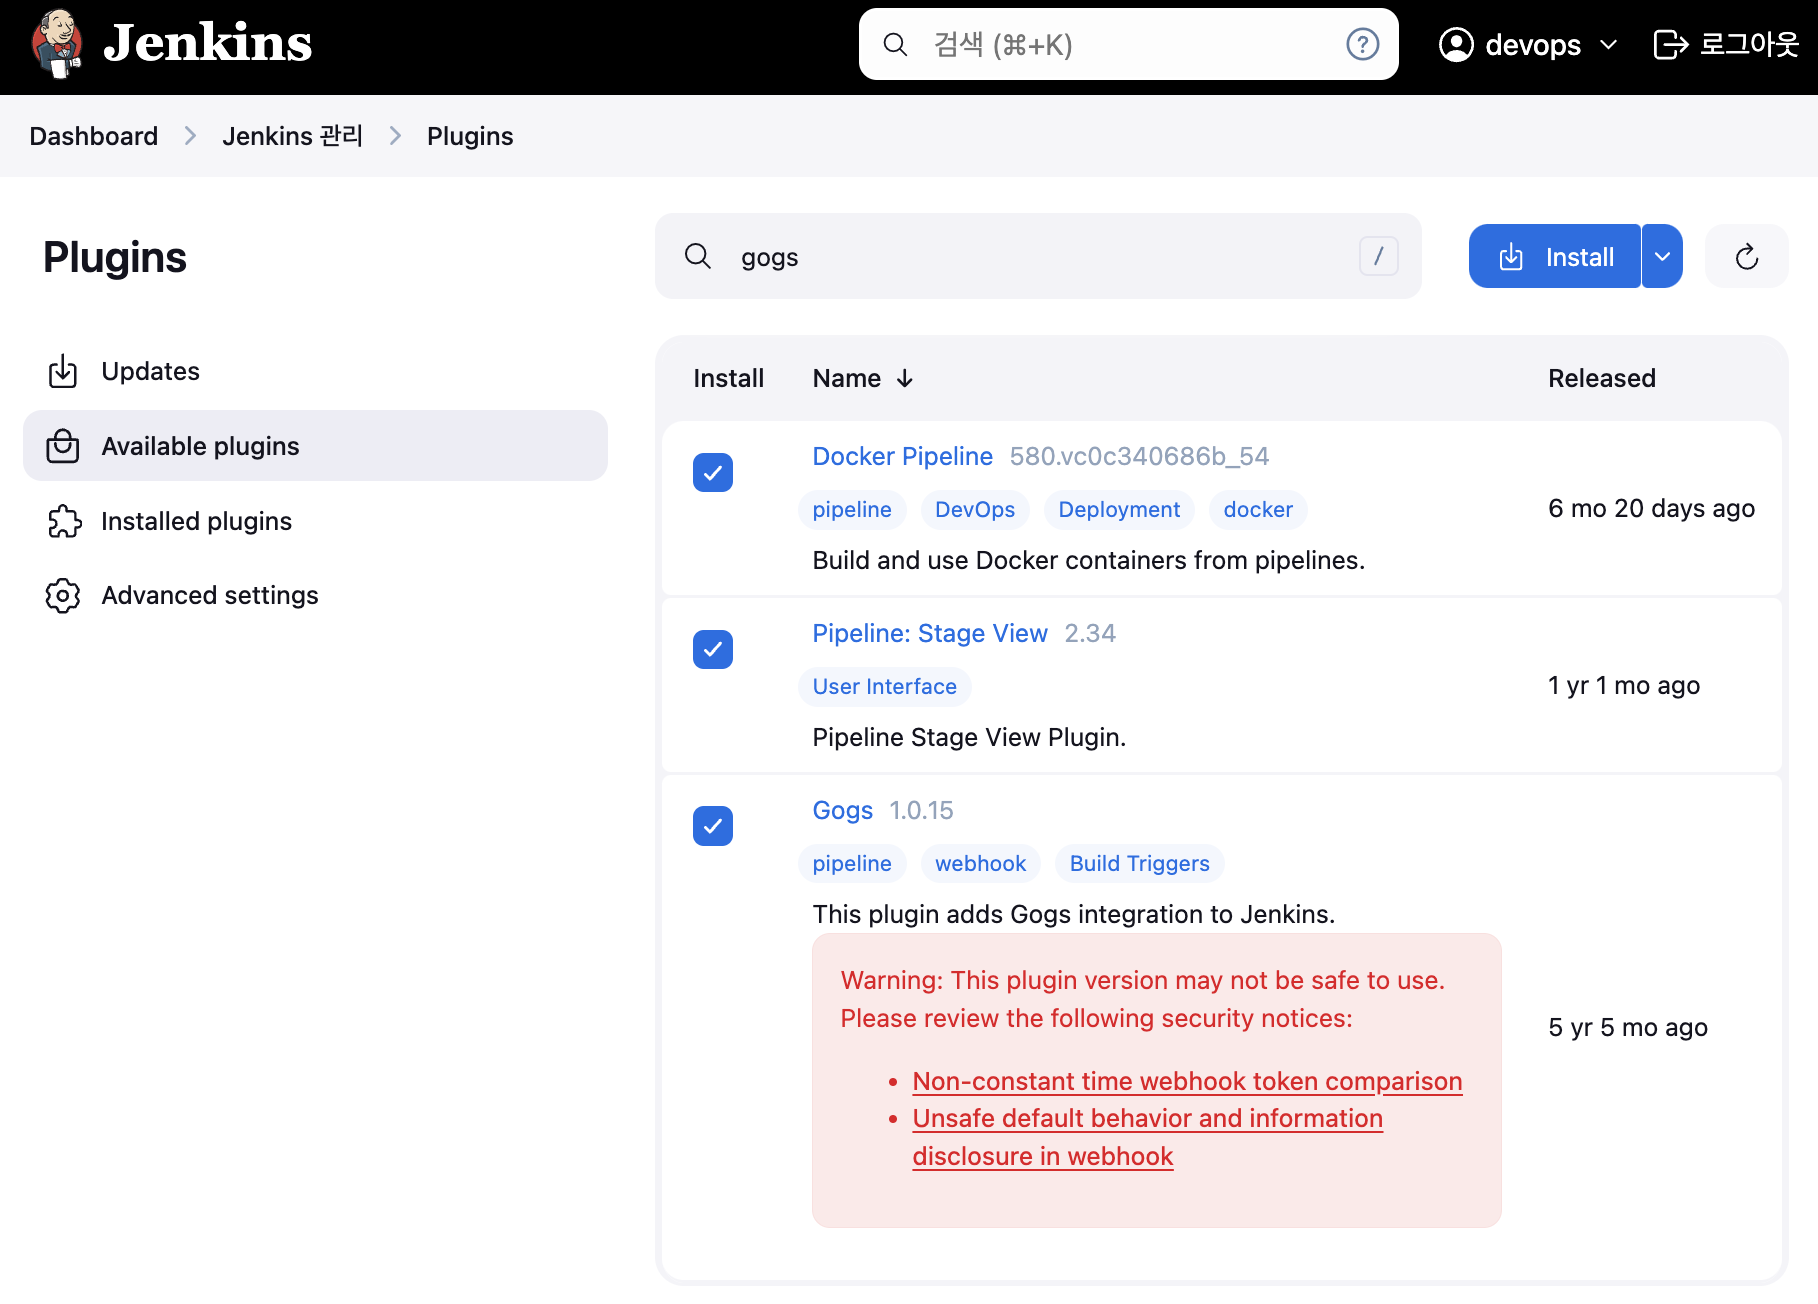Click the search magnifier icon in header
Screen dimensions: 1818x1304
pos(895,45)
